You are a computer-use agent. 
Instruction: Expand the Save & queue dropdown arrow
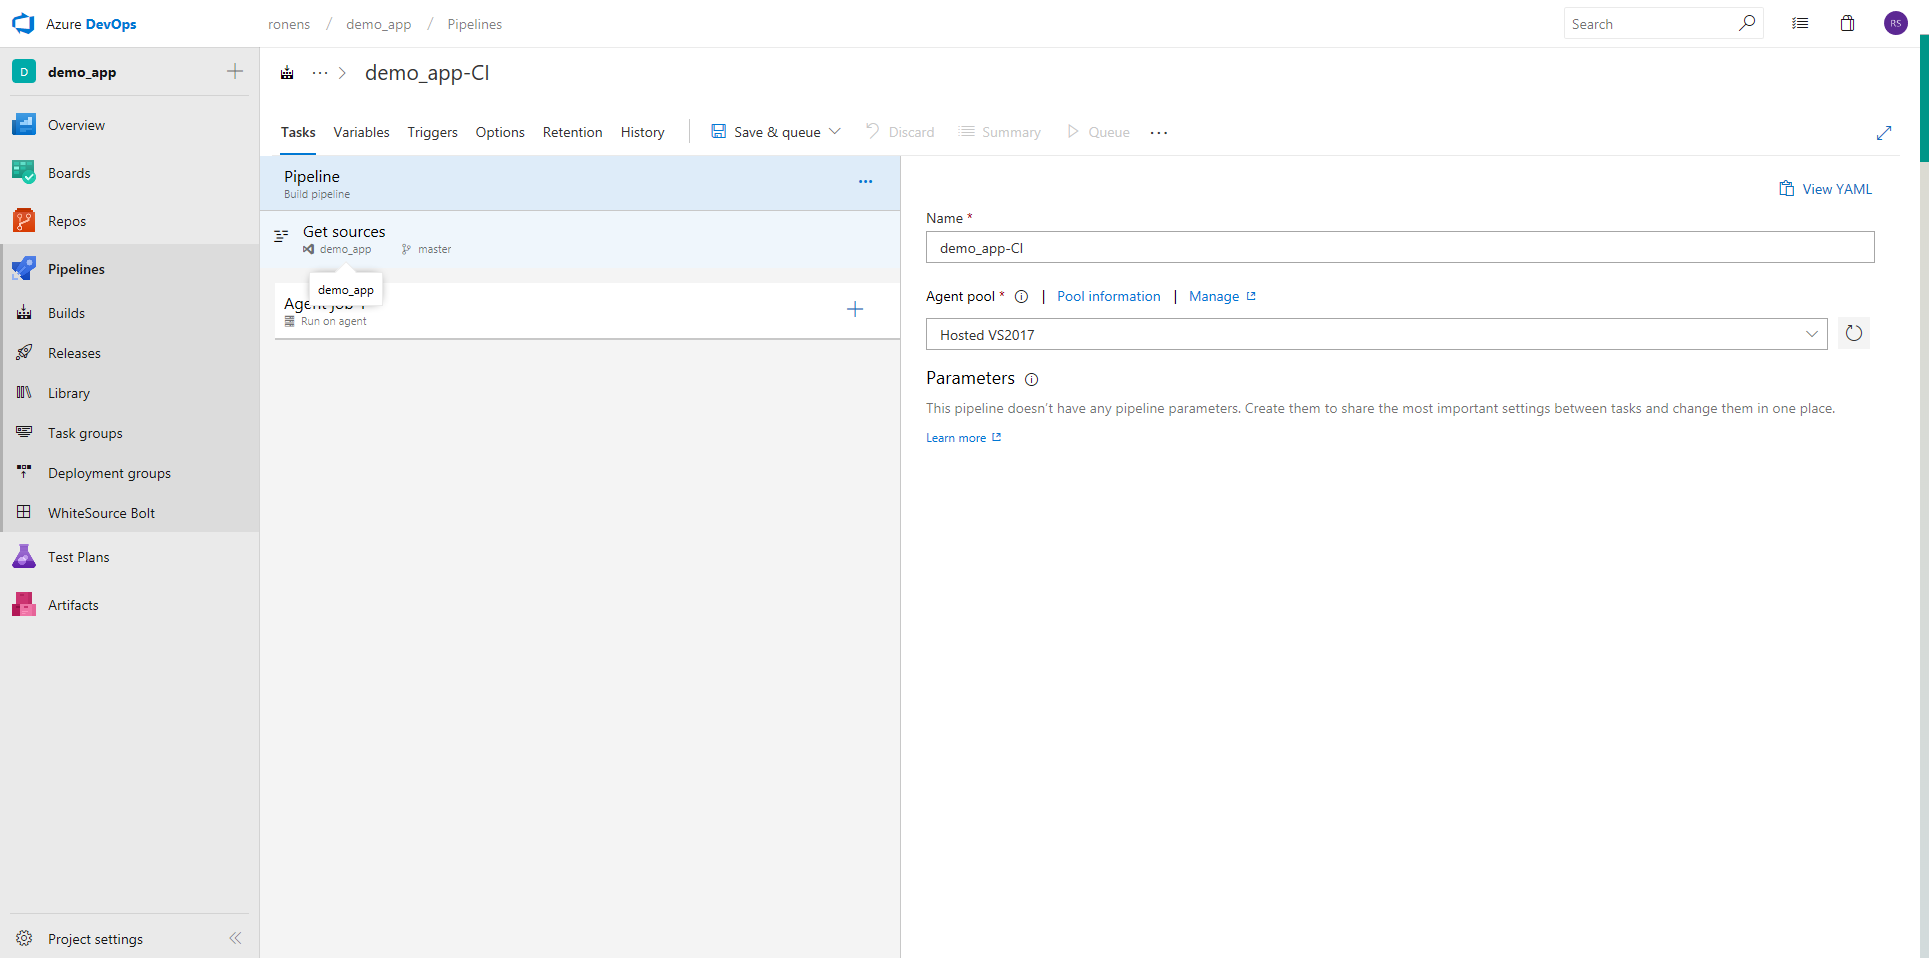pos(835,131)
